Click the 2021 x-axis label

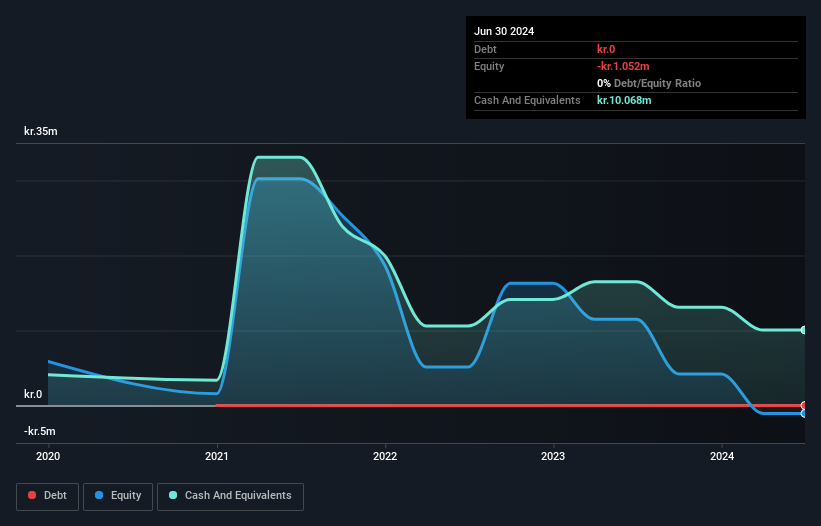217,456
